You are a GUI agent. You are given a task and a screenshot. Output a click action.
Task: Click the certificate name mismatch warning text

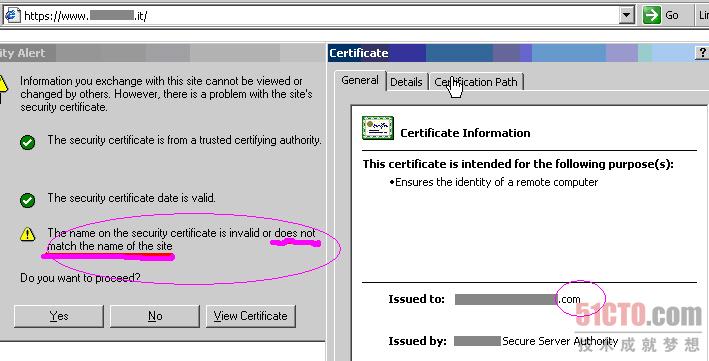181,239
